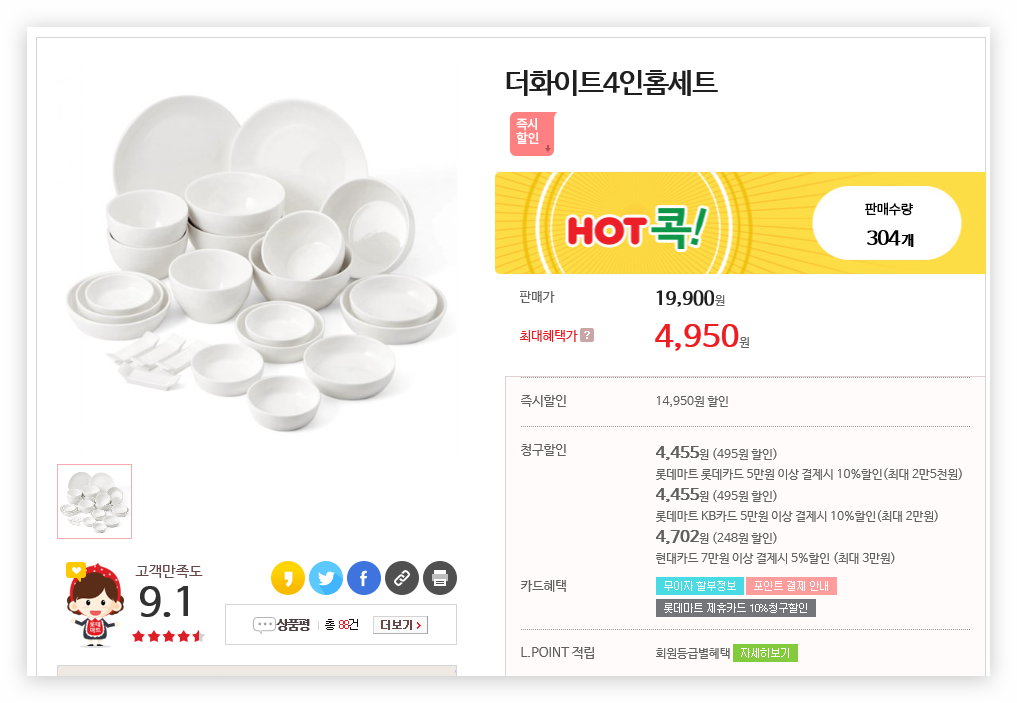This screenshot has height=703, width=1017.
Task: Open 무이자 할부정보 card benefit
Action: (698, 586)
